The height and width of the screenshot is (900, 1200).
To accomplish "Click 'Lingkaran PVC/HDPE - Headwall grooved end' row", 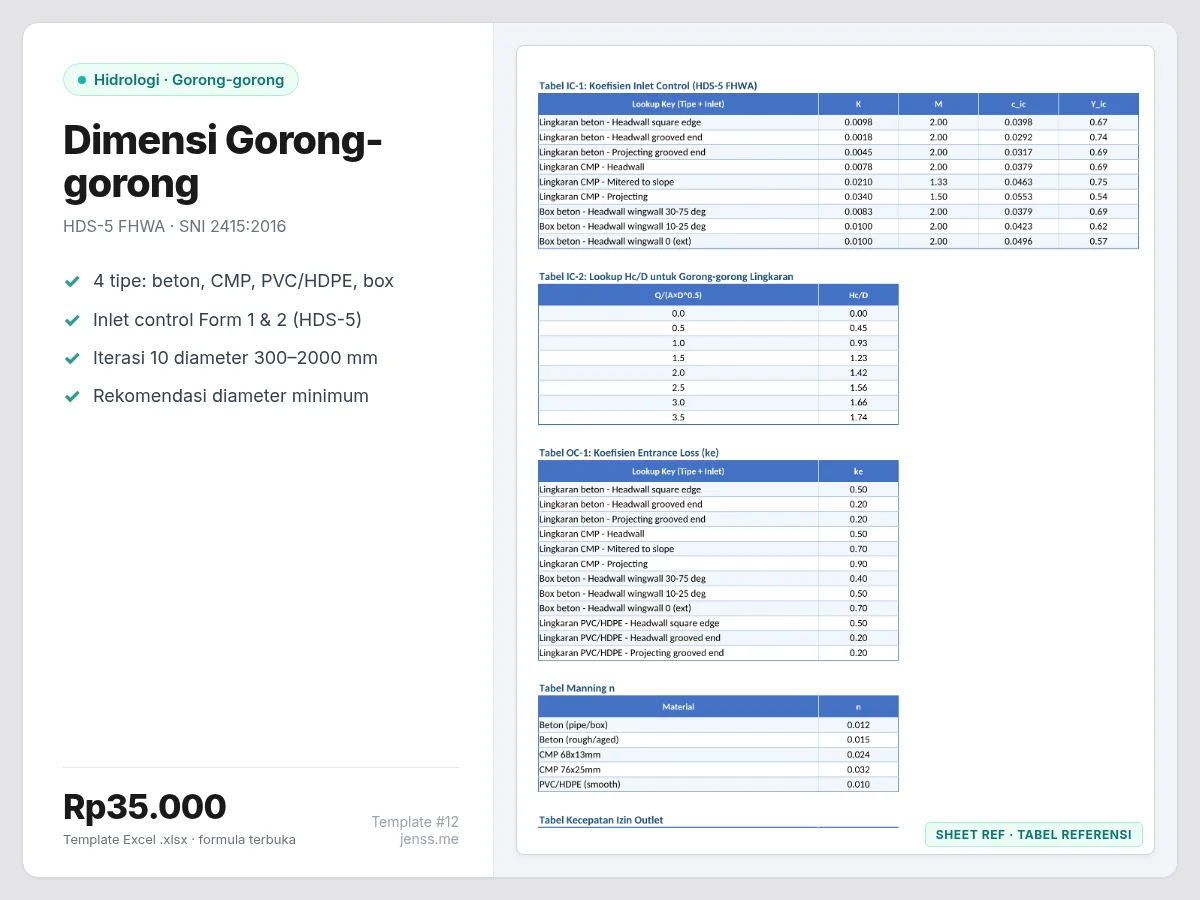I will pyautogui.click(x=718, y=638).
